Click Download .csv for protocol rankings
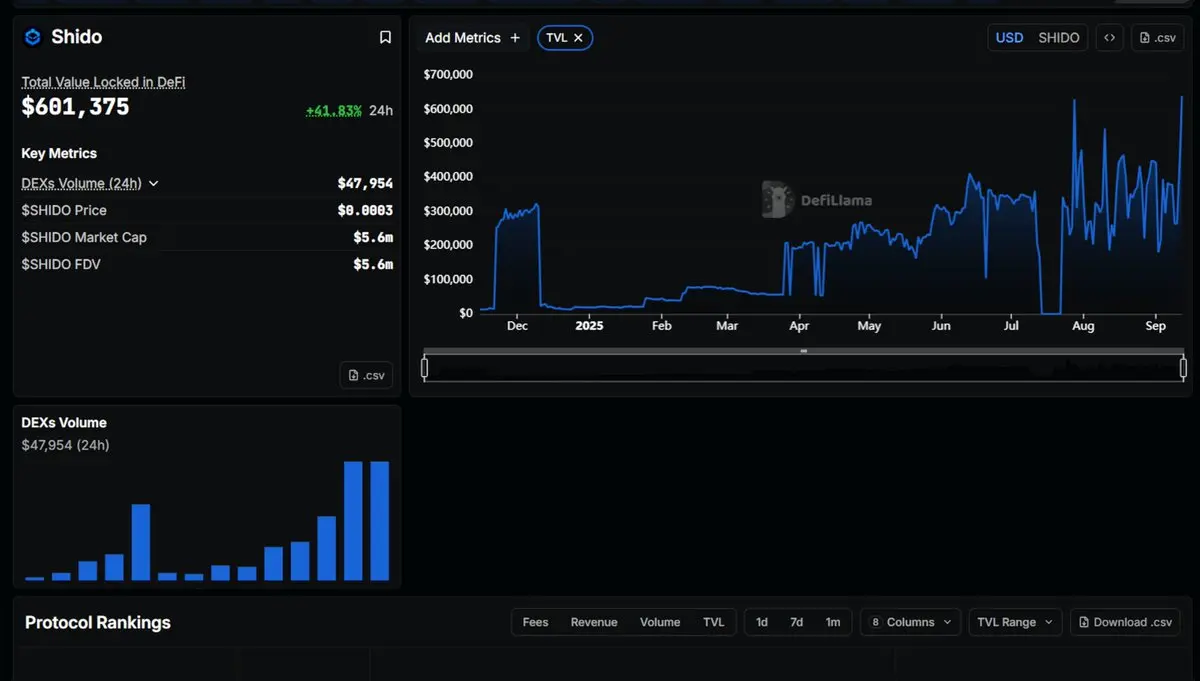 1125,622
